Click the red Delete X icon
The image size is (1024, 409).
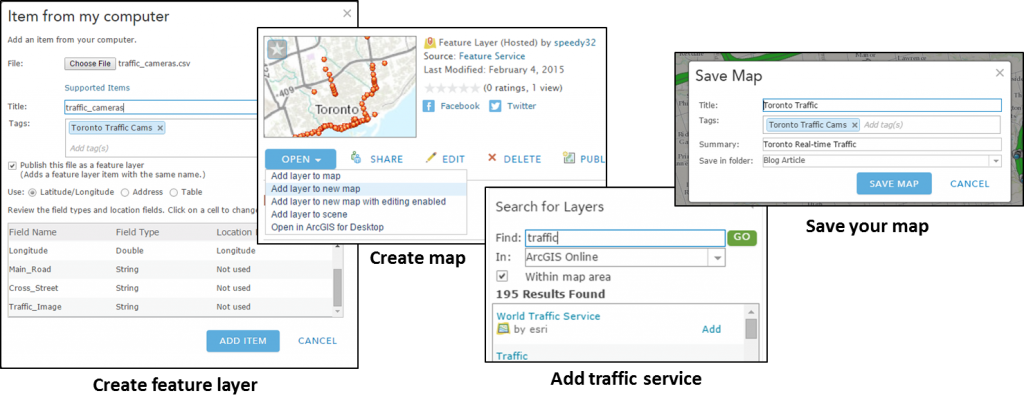(x=492, y=158)
